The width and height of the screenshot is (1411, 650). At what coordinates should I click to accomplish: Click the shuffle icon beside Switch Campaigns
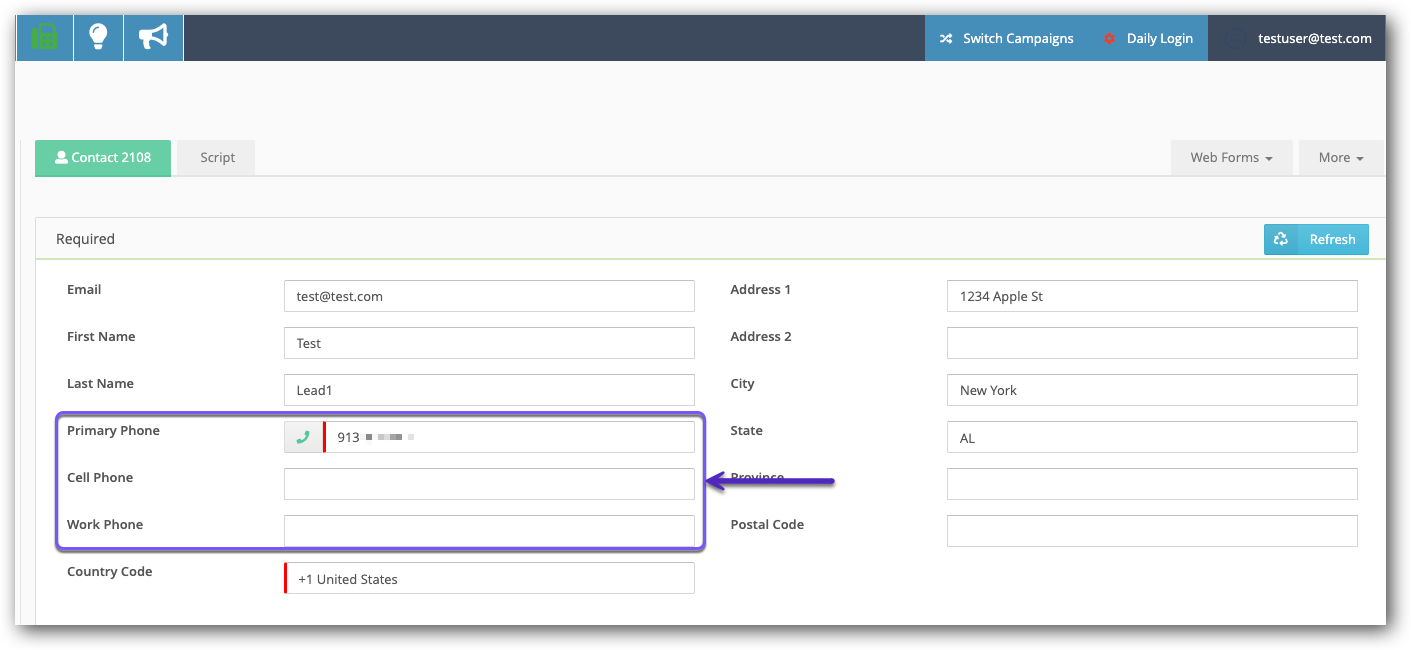pyautogui.click(x=945, y=39)
